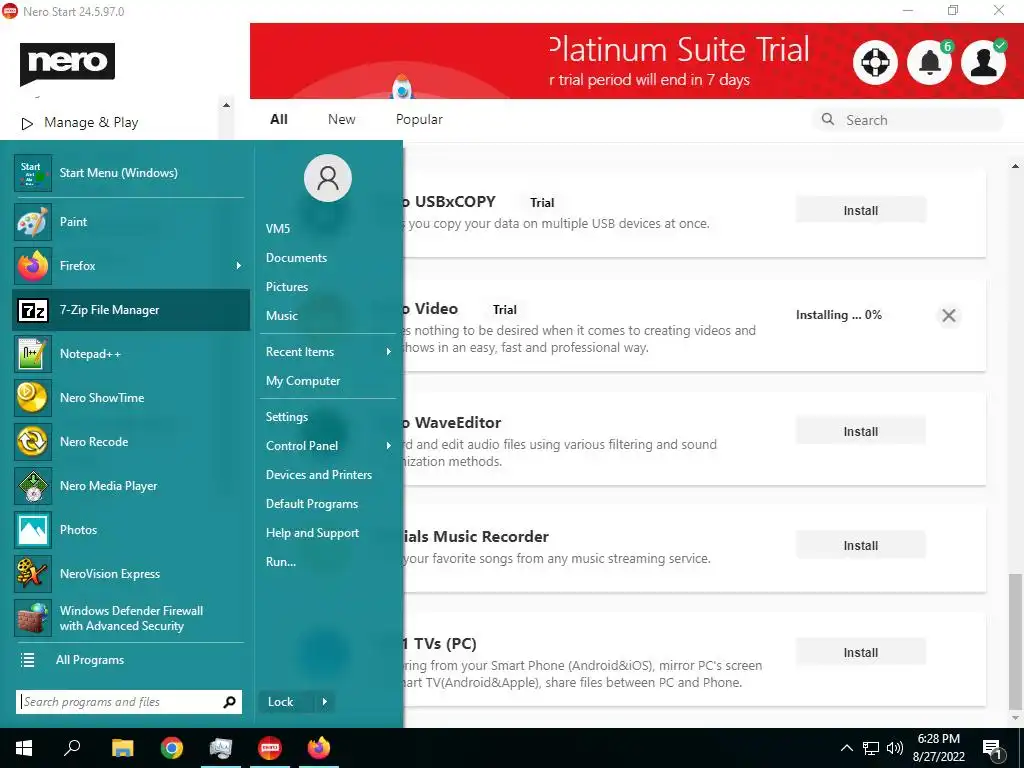The image size is (1024, 768).
Task: Launch Nero Media Player
Action: [x=131, y=486]
